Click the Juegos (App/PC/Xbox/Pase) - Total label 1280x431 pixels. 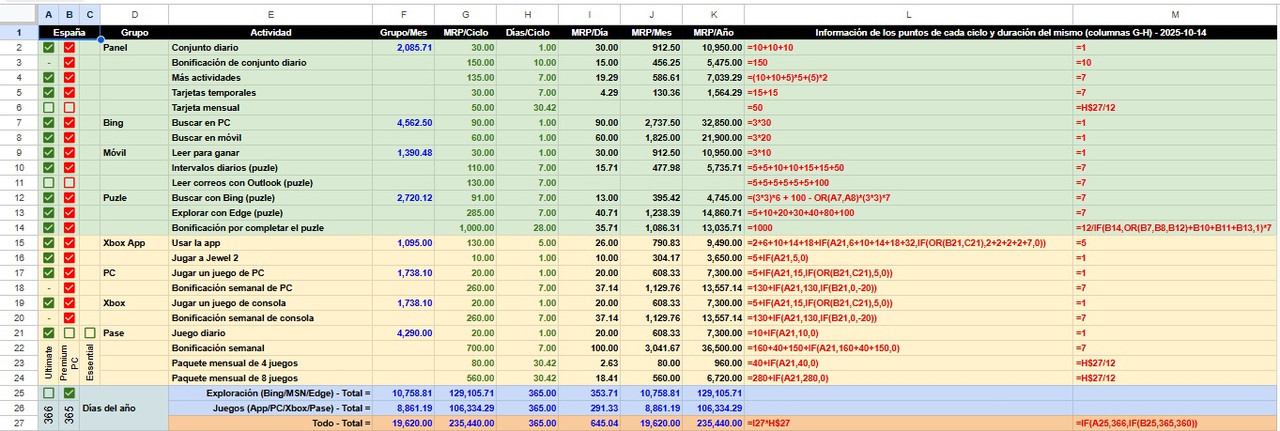tap(270, 408)
